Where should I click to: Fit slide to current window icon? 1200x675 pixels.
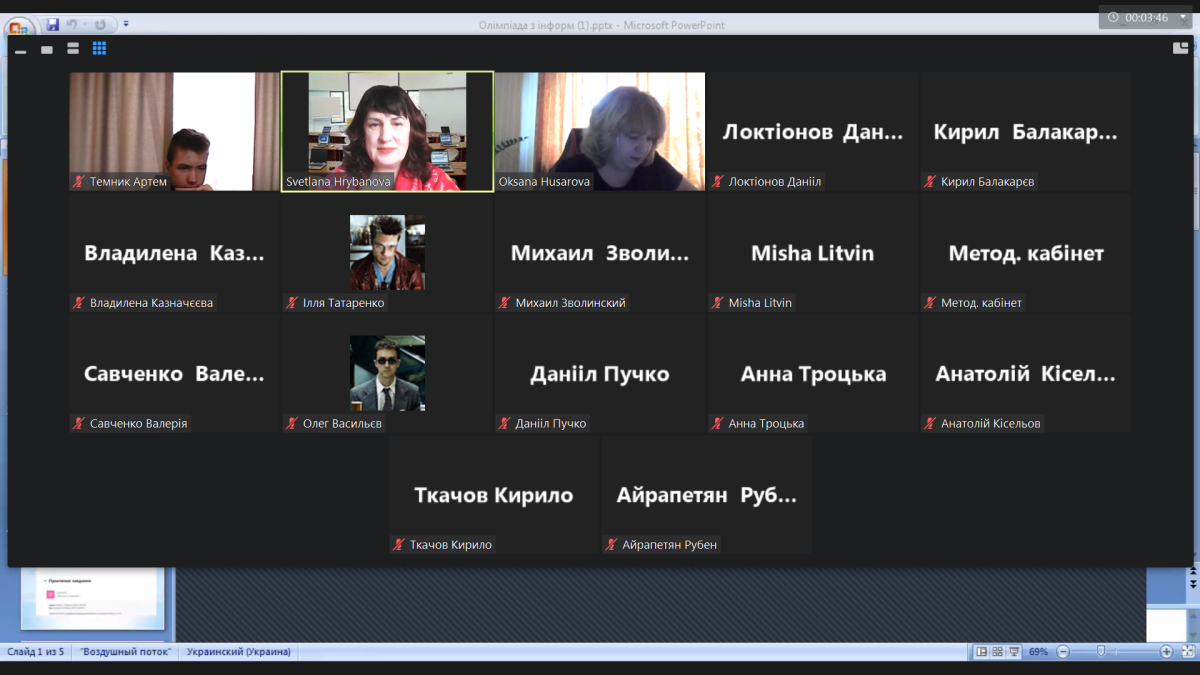(1188, 652)
